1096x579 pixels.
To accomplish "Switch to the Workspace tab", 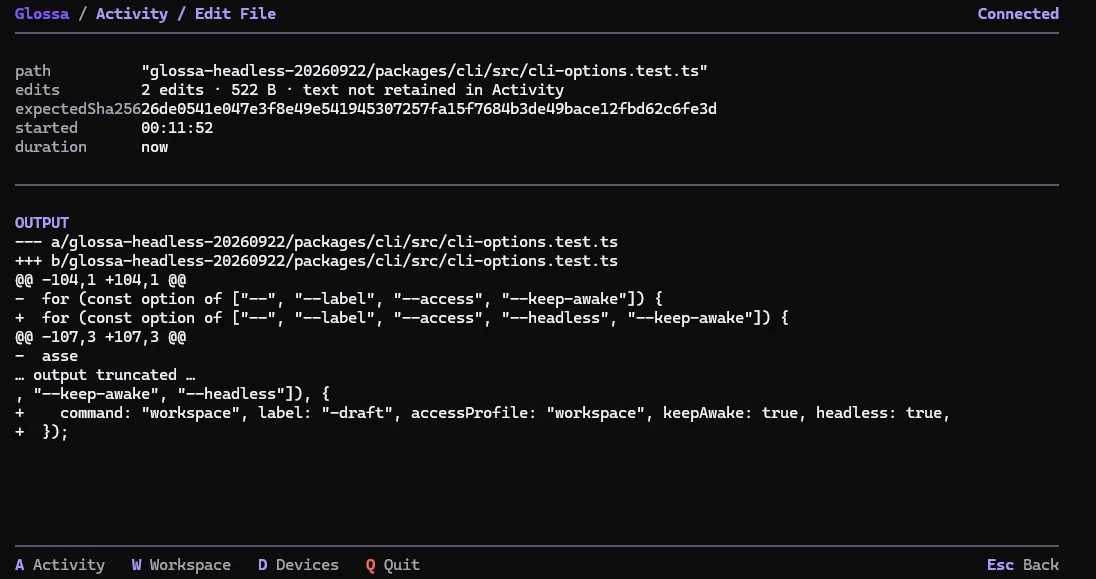I will [x=181, y=565].
